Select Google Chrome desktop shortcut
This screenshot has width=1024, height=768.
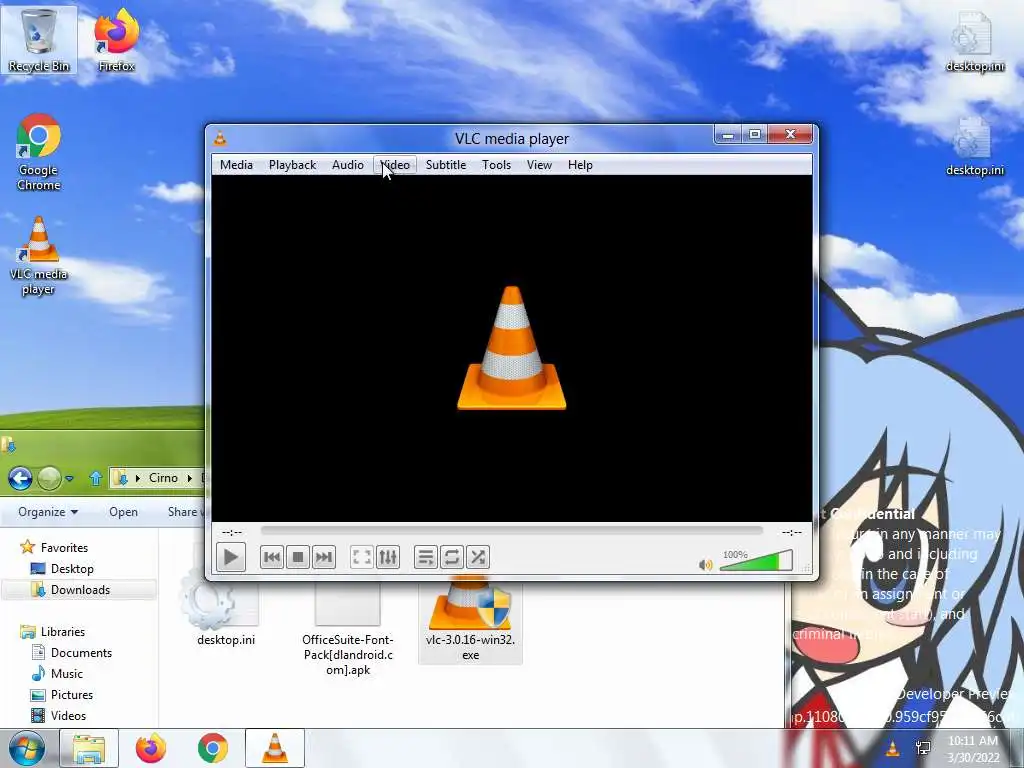(39, 152)
